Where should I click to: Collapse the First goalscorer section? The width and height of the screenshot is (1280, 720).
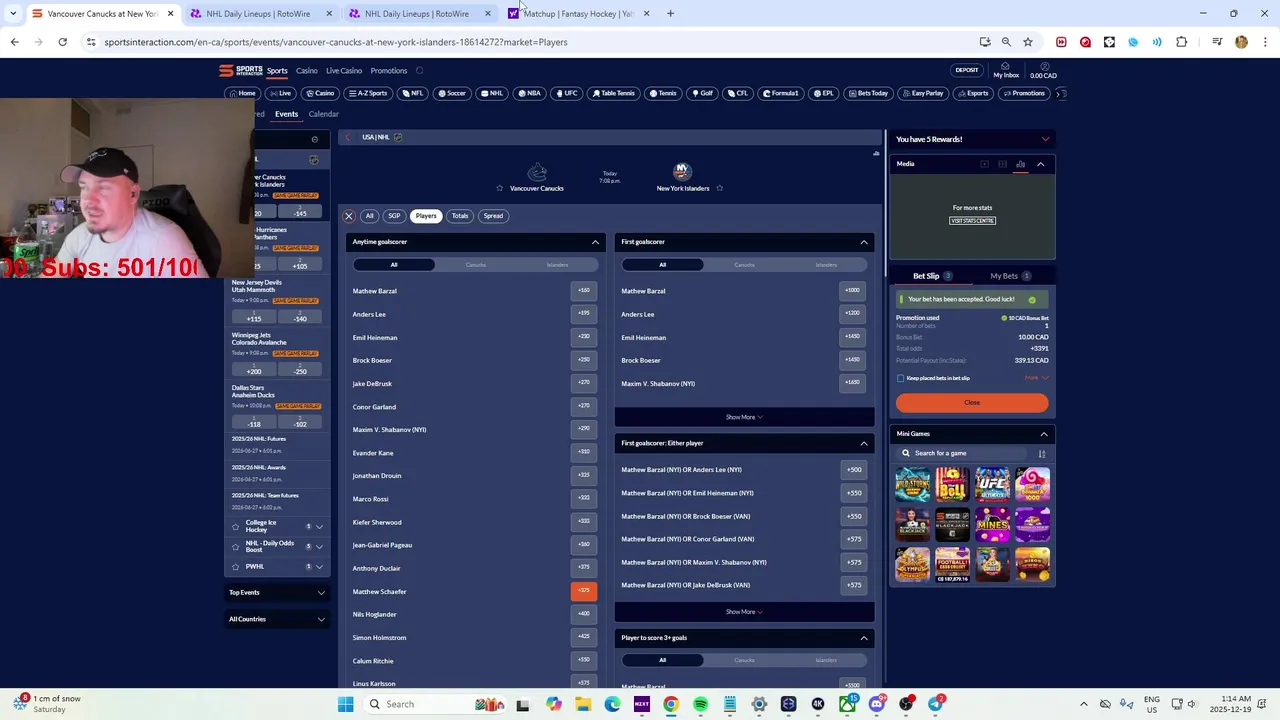(x=864, y=242)
